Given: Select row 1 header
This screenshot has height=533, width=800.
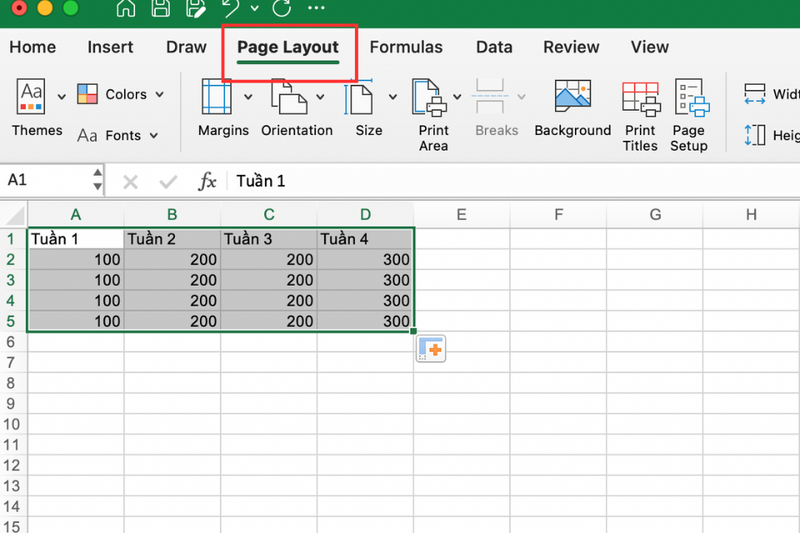Looking at the screenshot, I should click(x=13, y=239).
